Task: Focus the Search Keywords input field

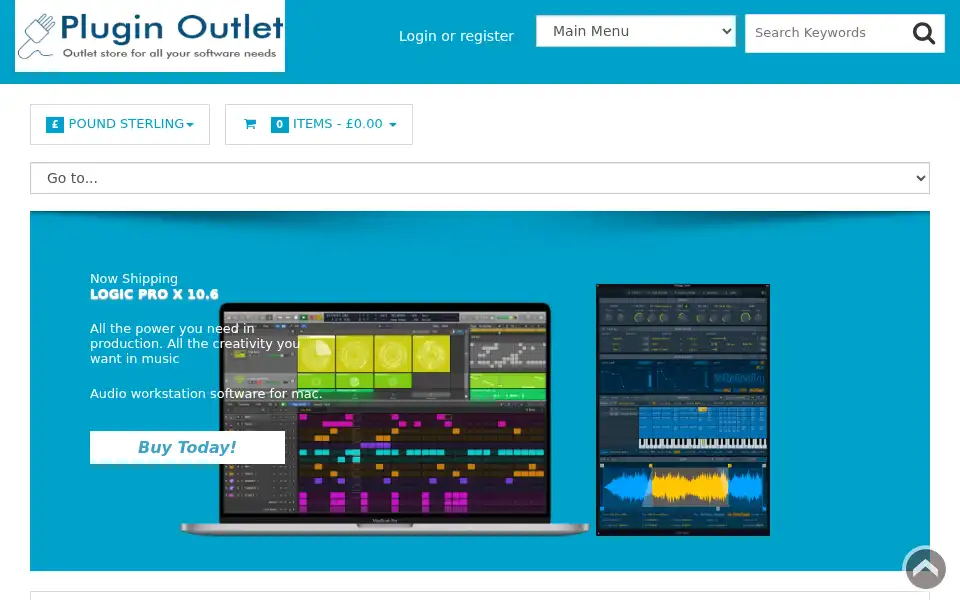Action: 827,33
